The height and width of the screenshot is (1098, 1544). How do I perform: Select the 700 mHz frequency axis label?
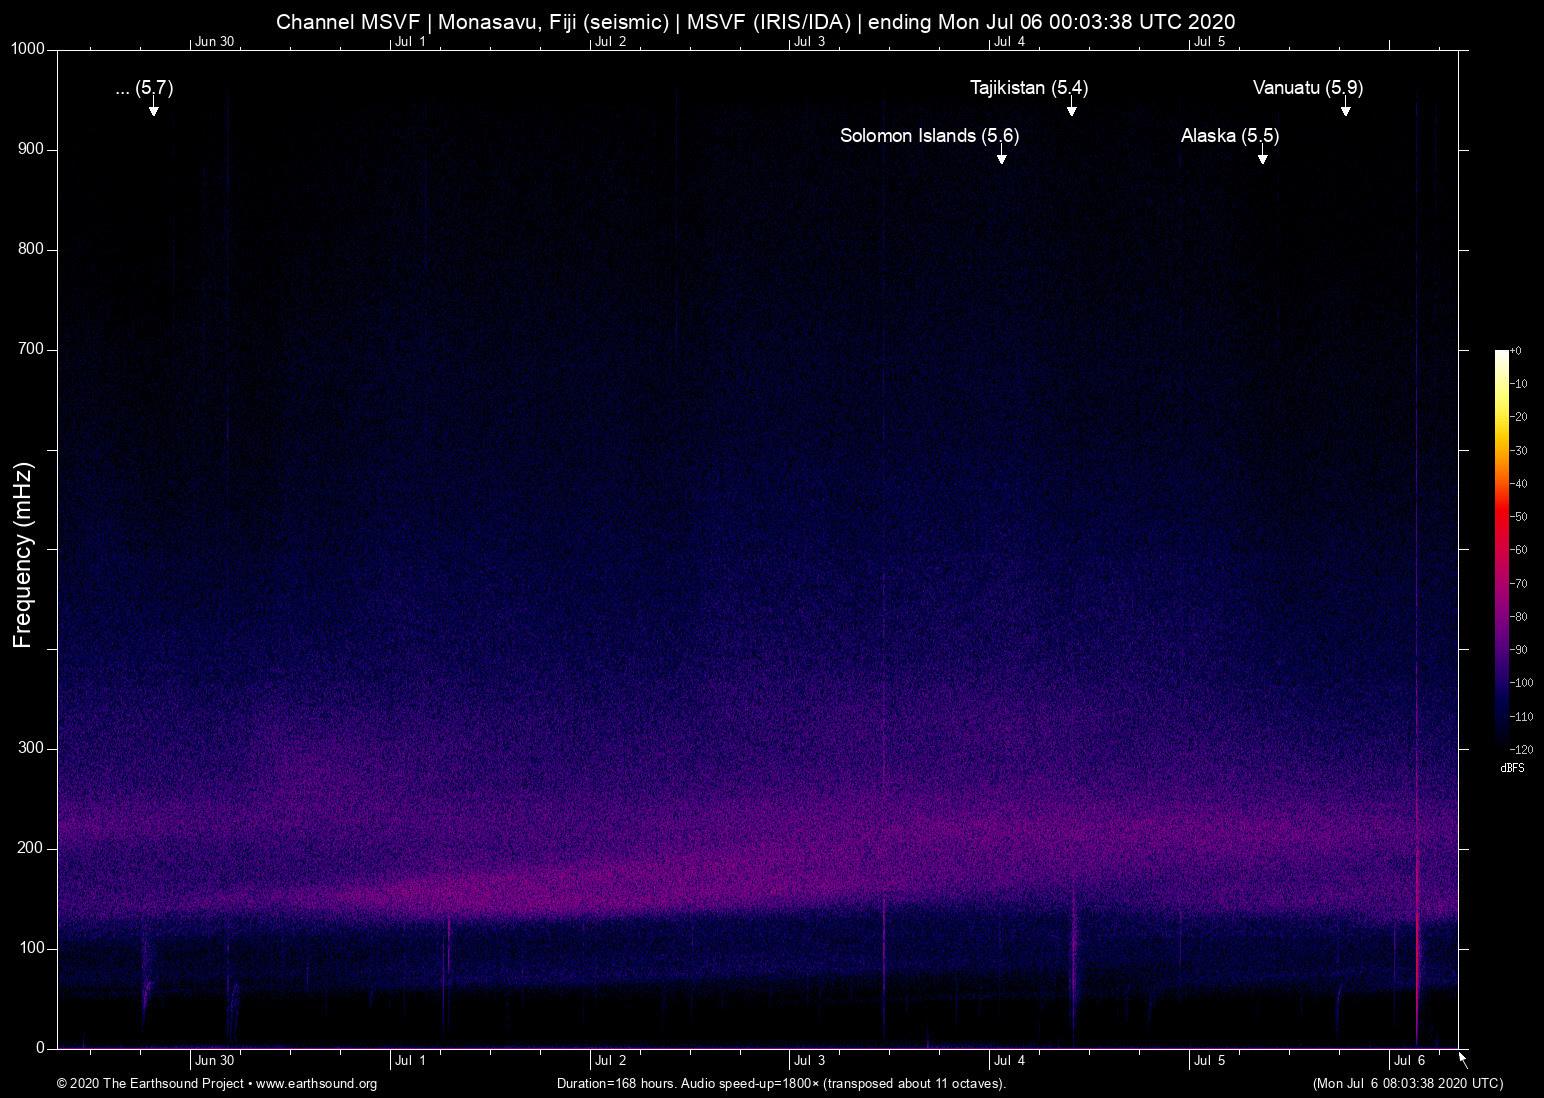pos(31,349)
